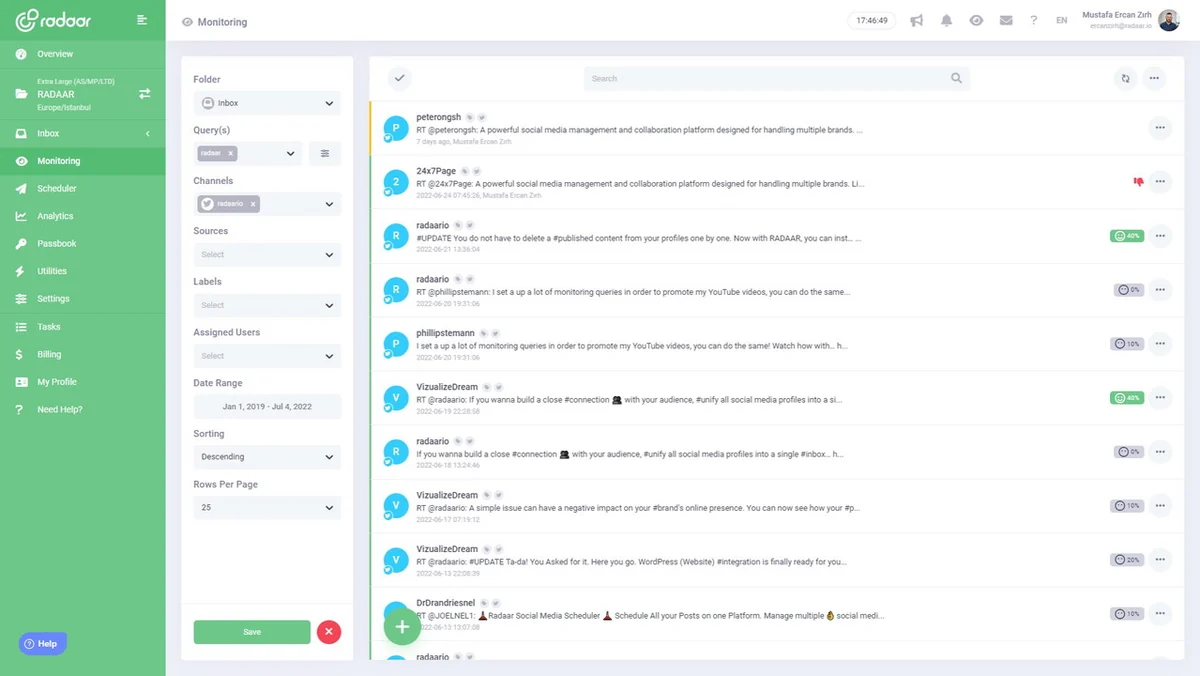Screen dimensions: 1200x676
Task: Open the Rows Per Page dropdown
Action: click(x=267, y=508)
